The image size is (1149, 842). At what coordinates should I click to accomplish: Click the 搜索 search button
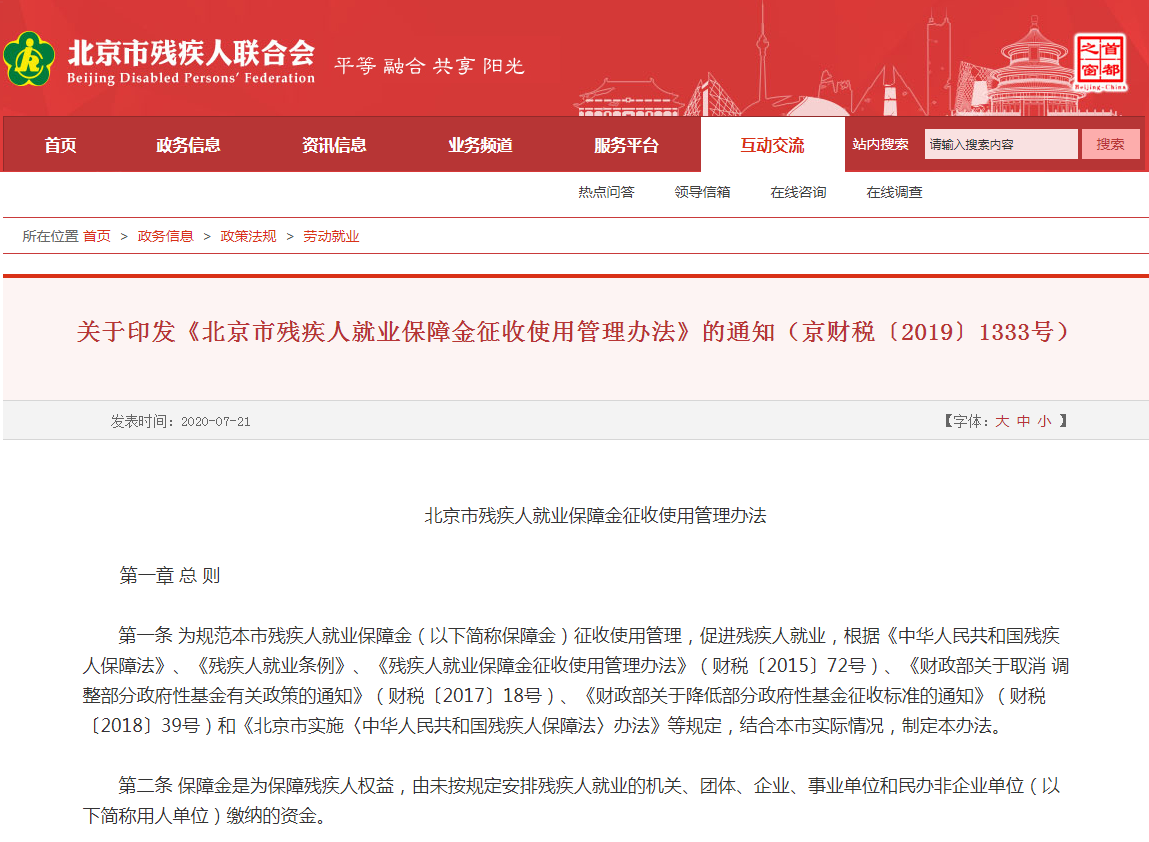click(1110, 144)
